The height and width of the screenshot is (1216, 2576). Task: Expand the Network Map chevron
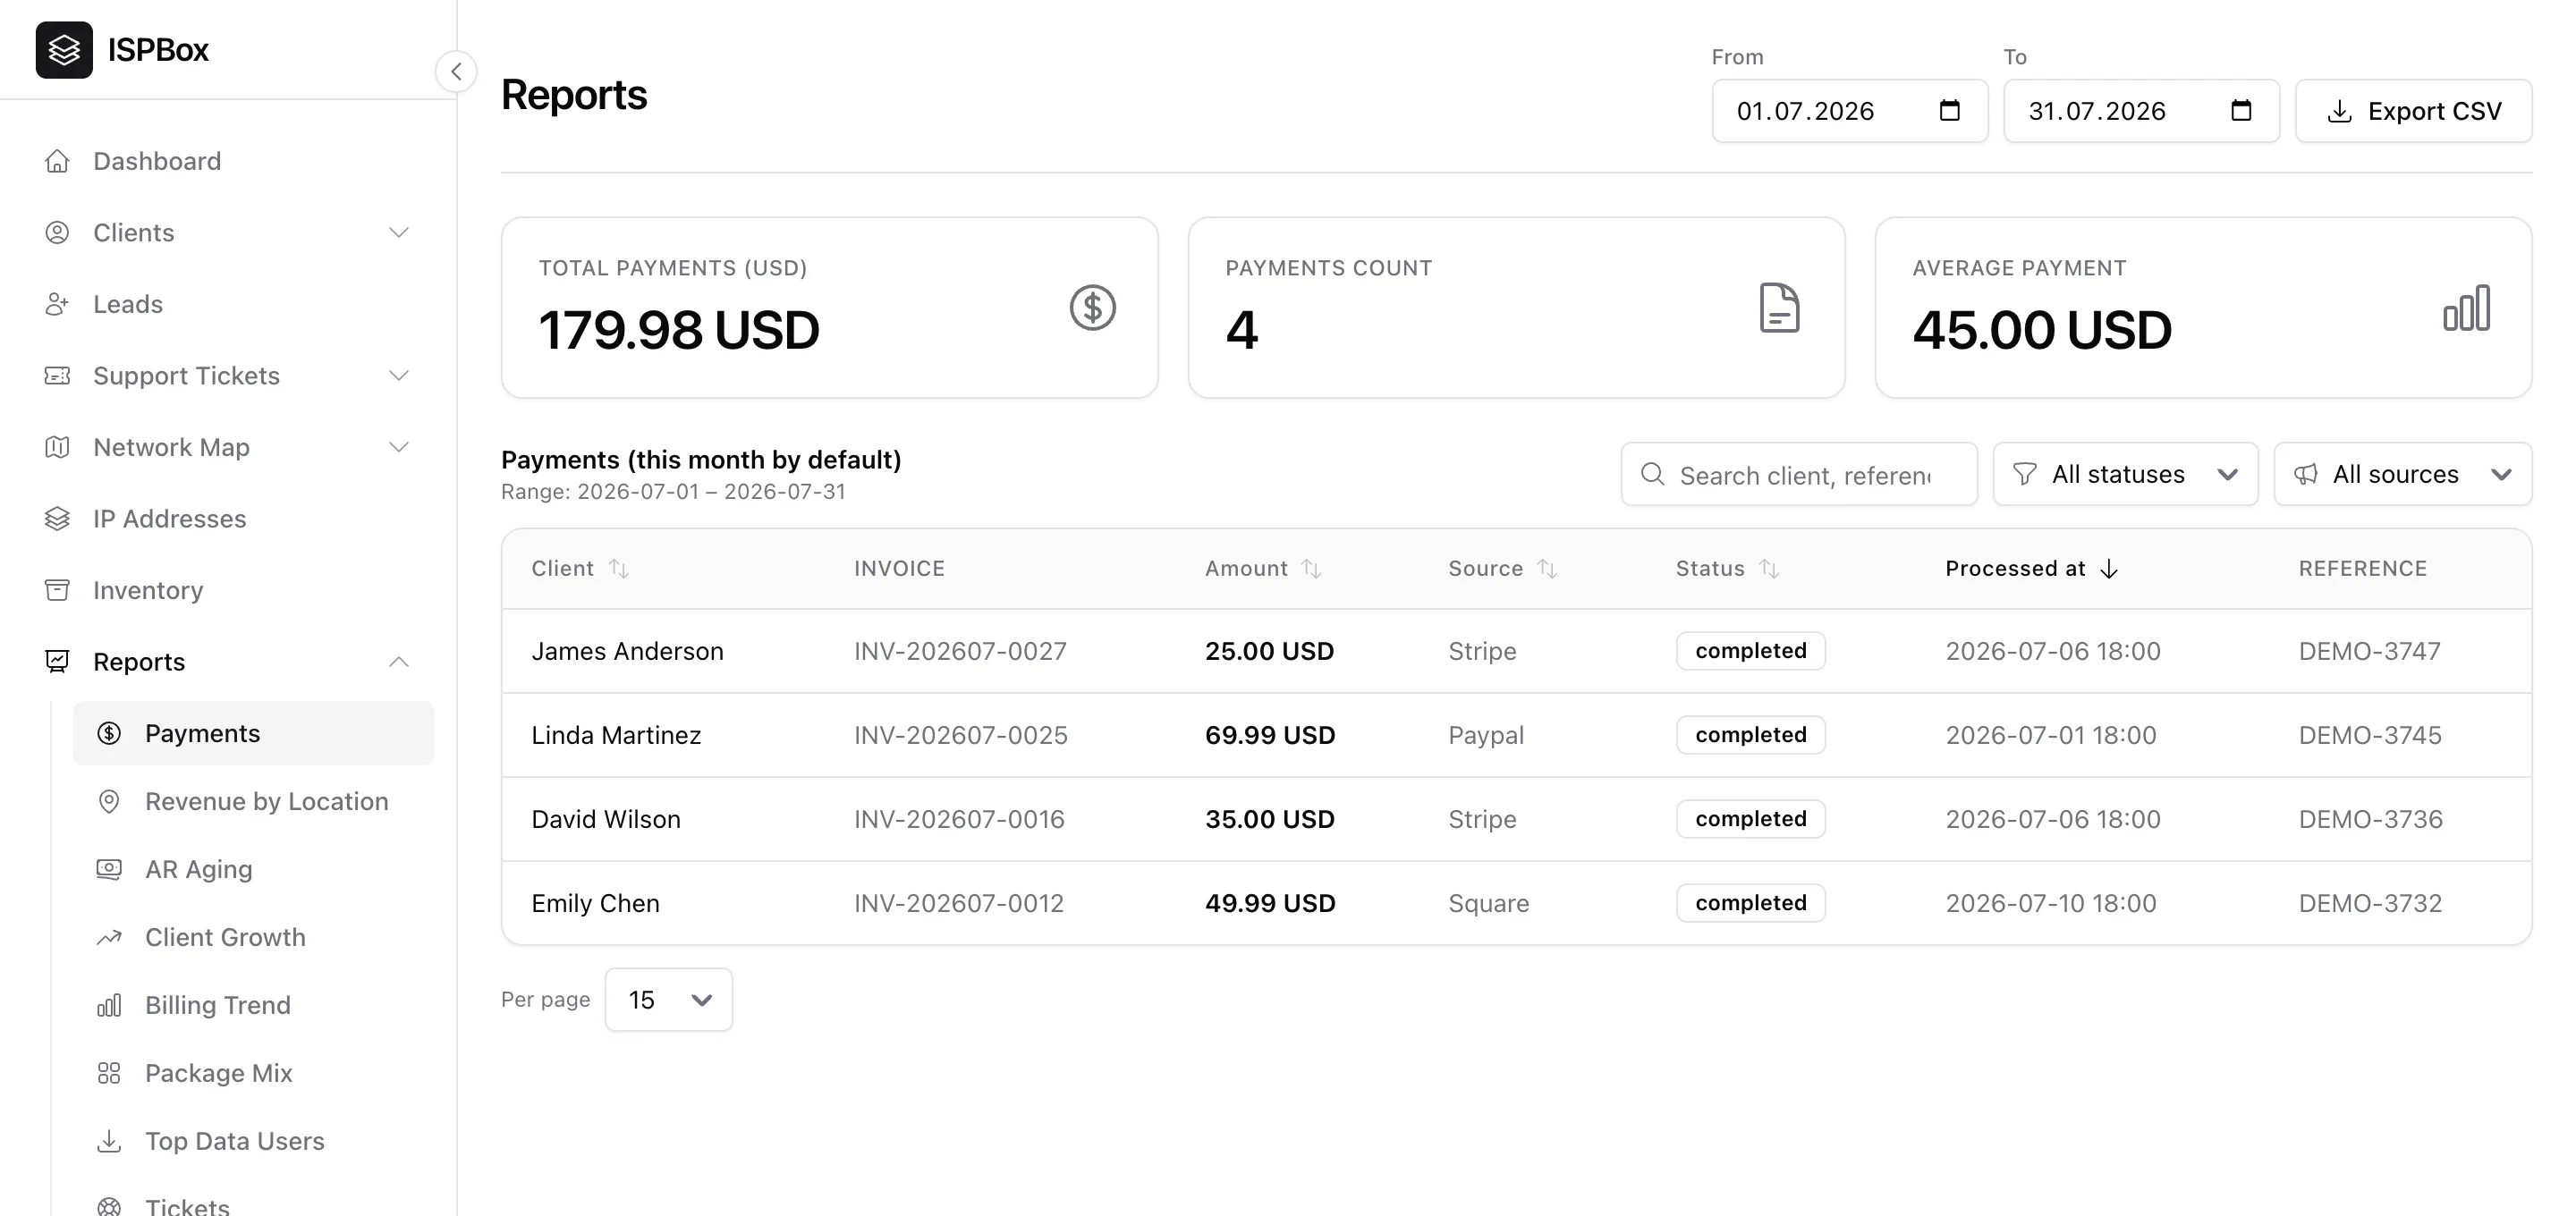399,447
